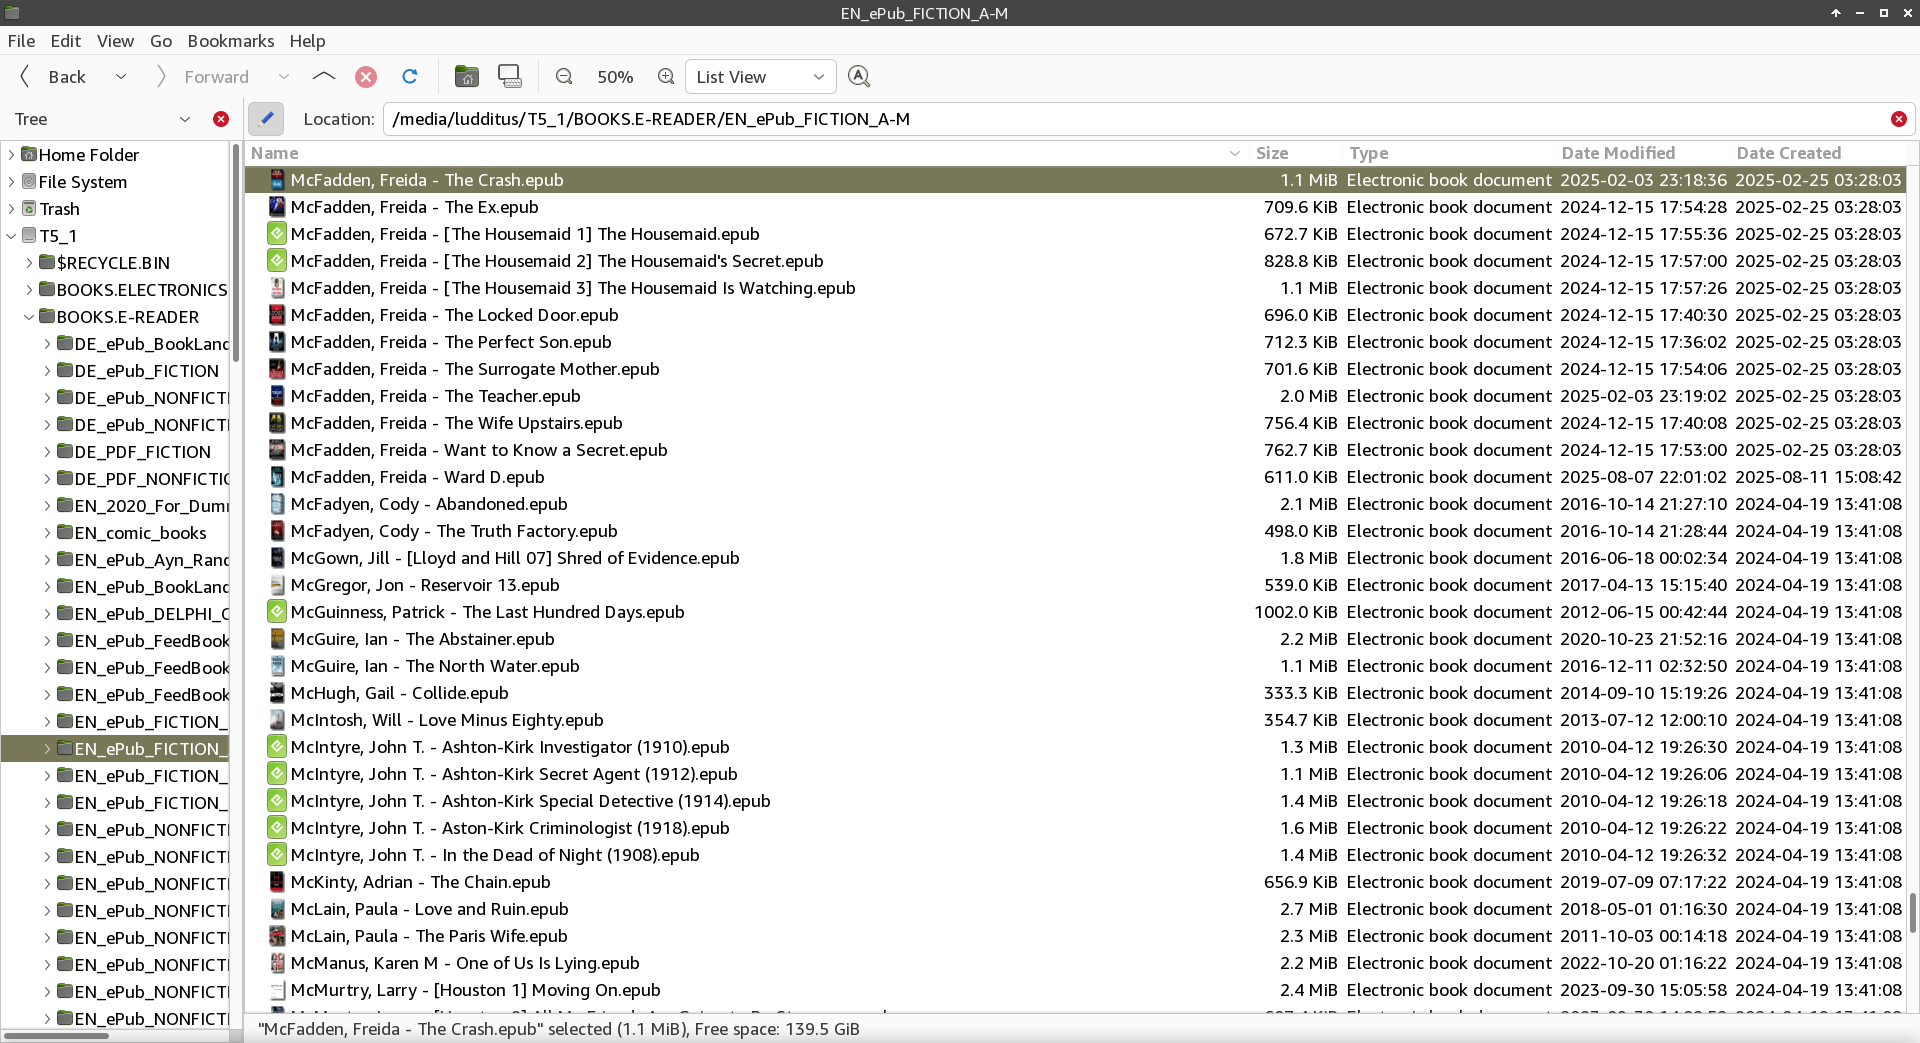
Task: Zoom in using the plus magnifier
Action: click(x=666, y=77)
